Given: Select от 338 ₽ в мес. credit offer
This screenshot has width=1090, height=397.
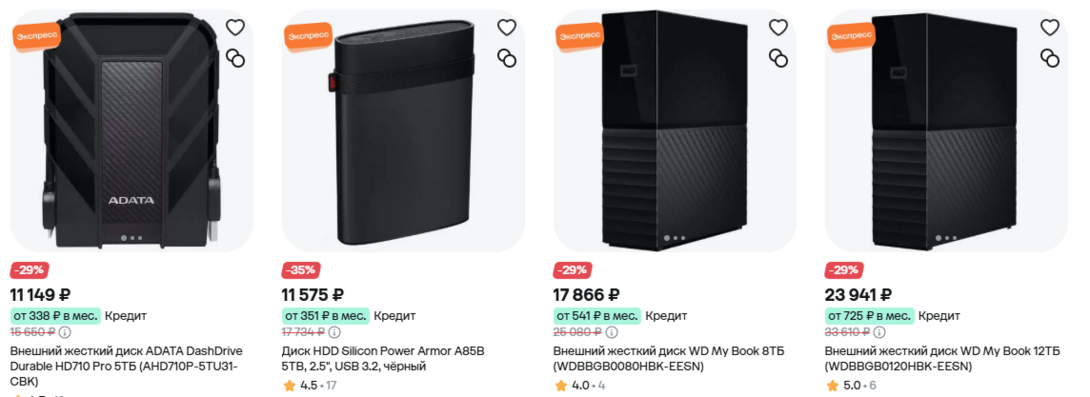Looking at the screenshot, I should pos(56,316).
